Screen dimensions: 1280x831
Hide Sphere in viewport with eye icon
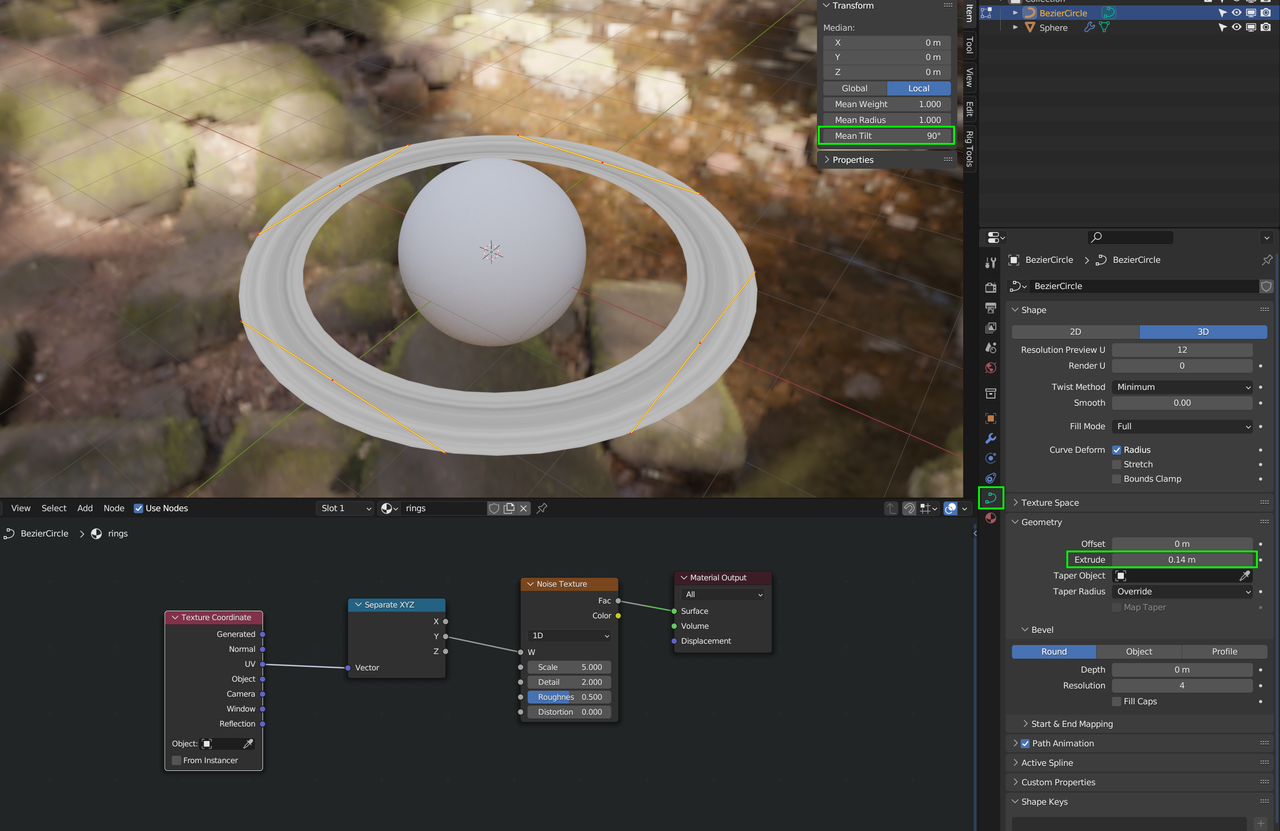[1236, 28]
